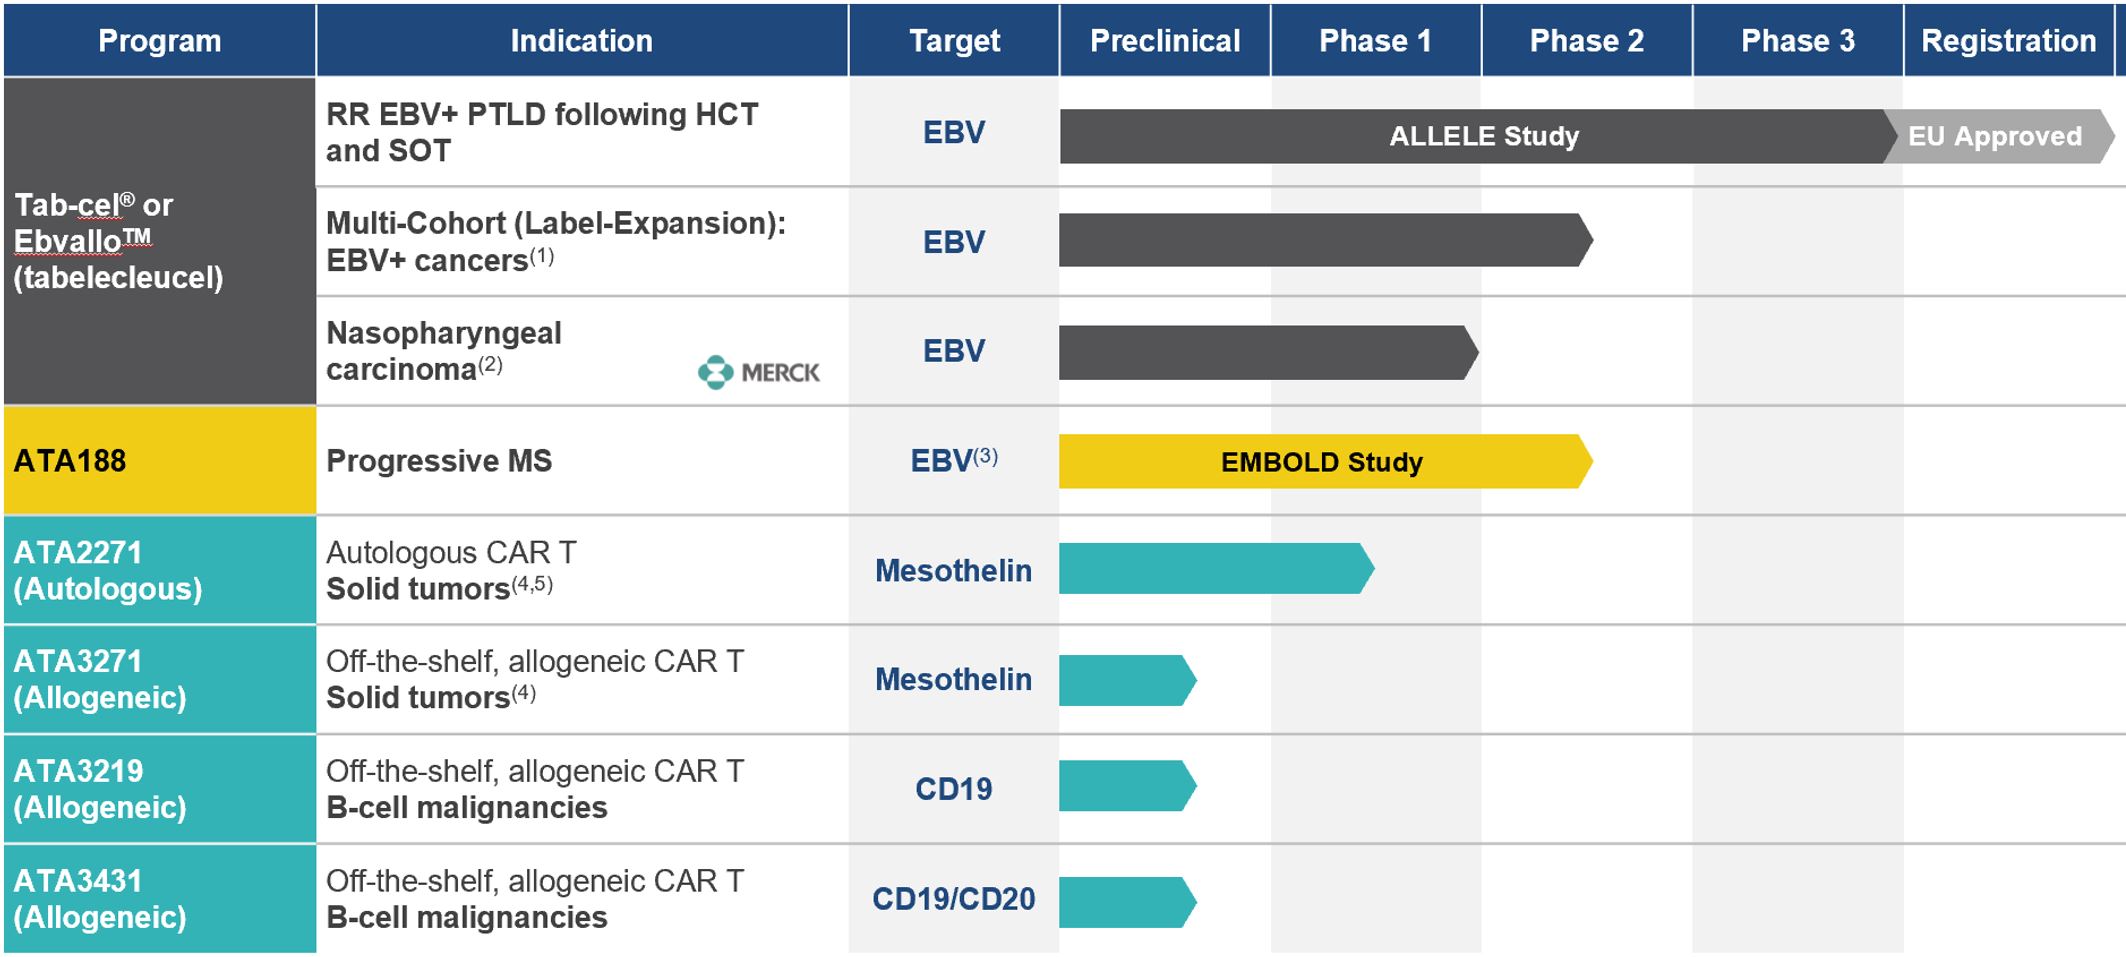The image size is (2126, 957).
Task: Click the CD19/CD20 target label
Action: (x=954, y=898)
